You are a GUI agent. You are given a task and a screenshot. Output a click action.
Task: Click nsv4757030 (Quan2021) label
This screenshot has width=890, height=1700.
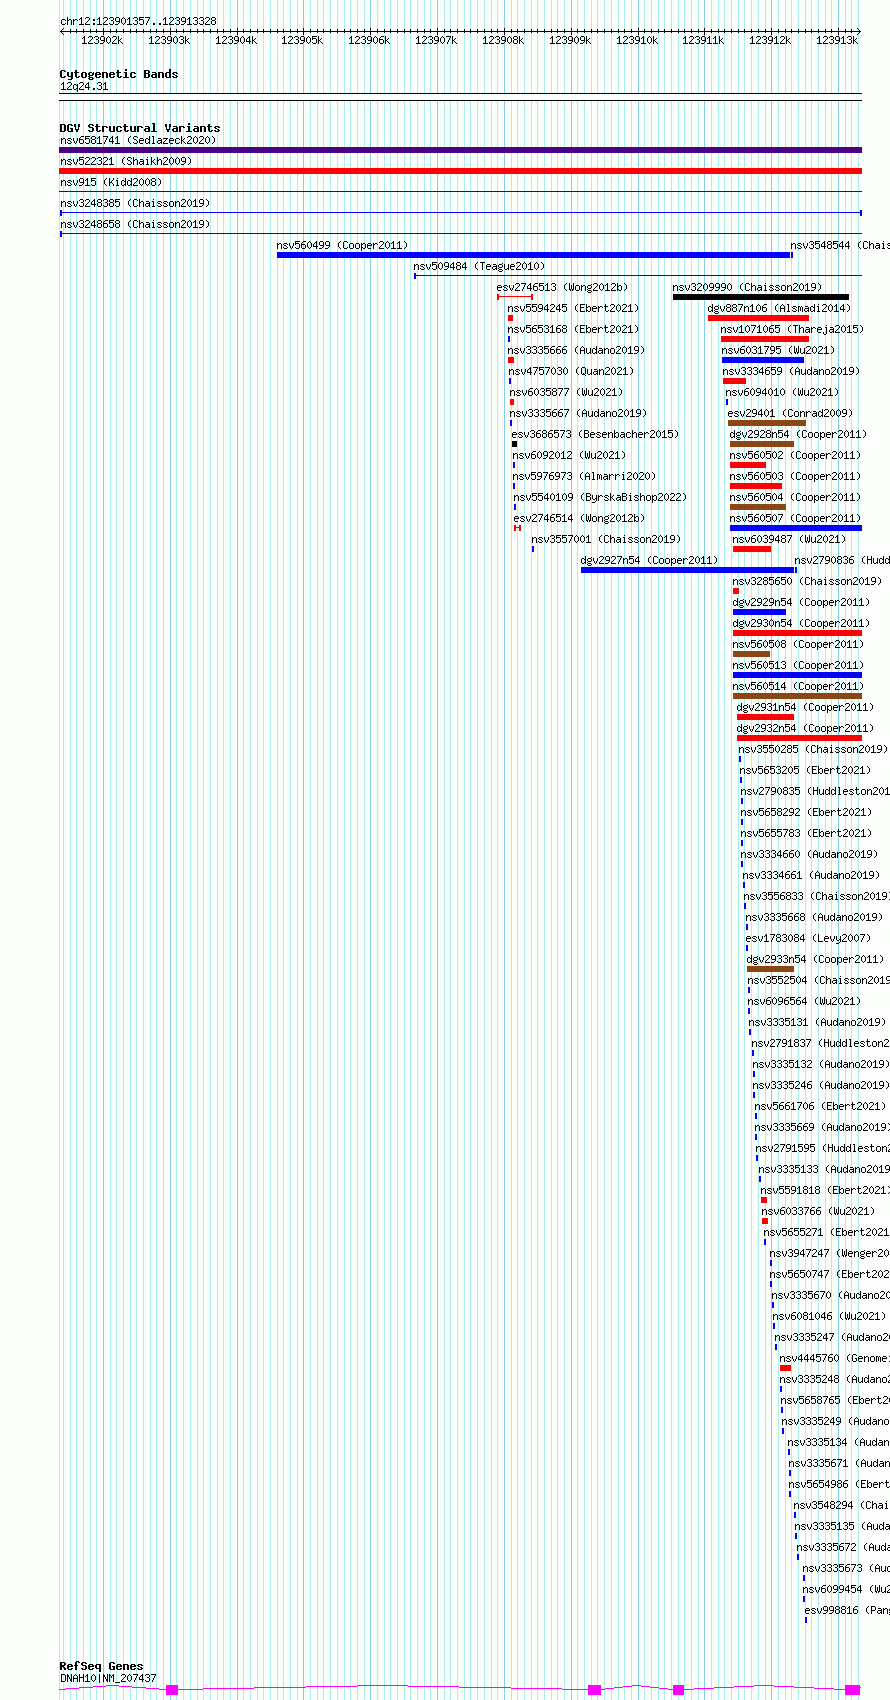[572, 371]
